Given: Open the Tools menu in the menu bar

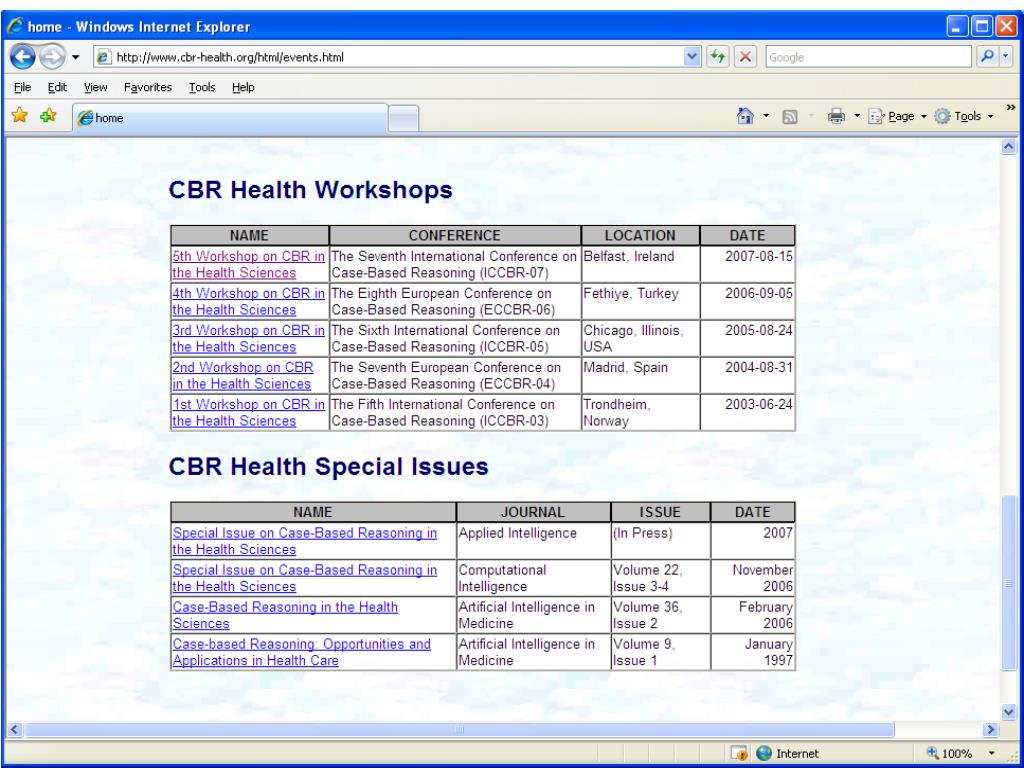Looking at the screenshot, I should coord(202,87).
